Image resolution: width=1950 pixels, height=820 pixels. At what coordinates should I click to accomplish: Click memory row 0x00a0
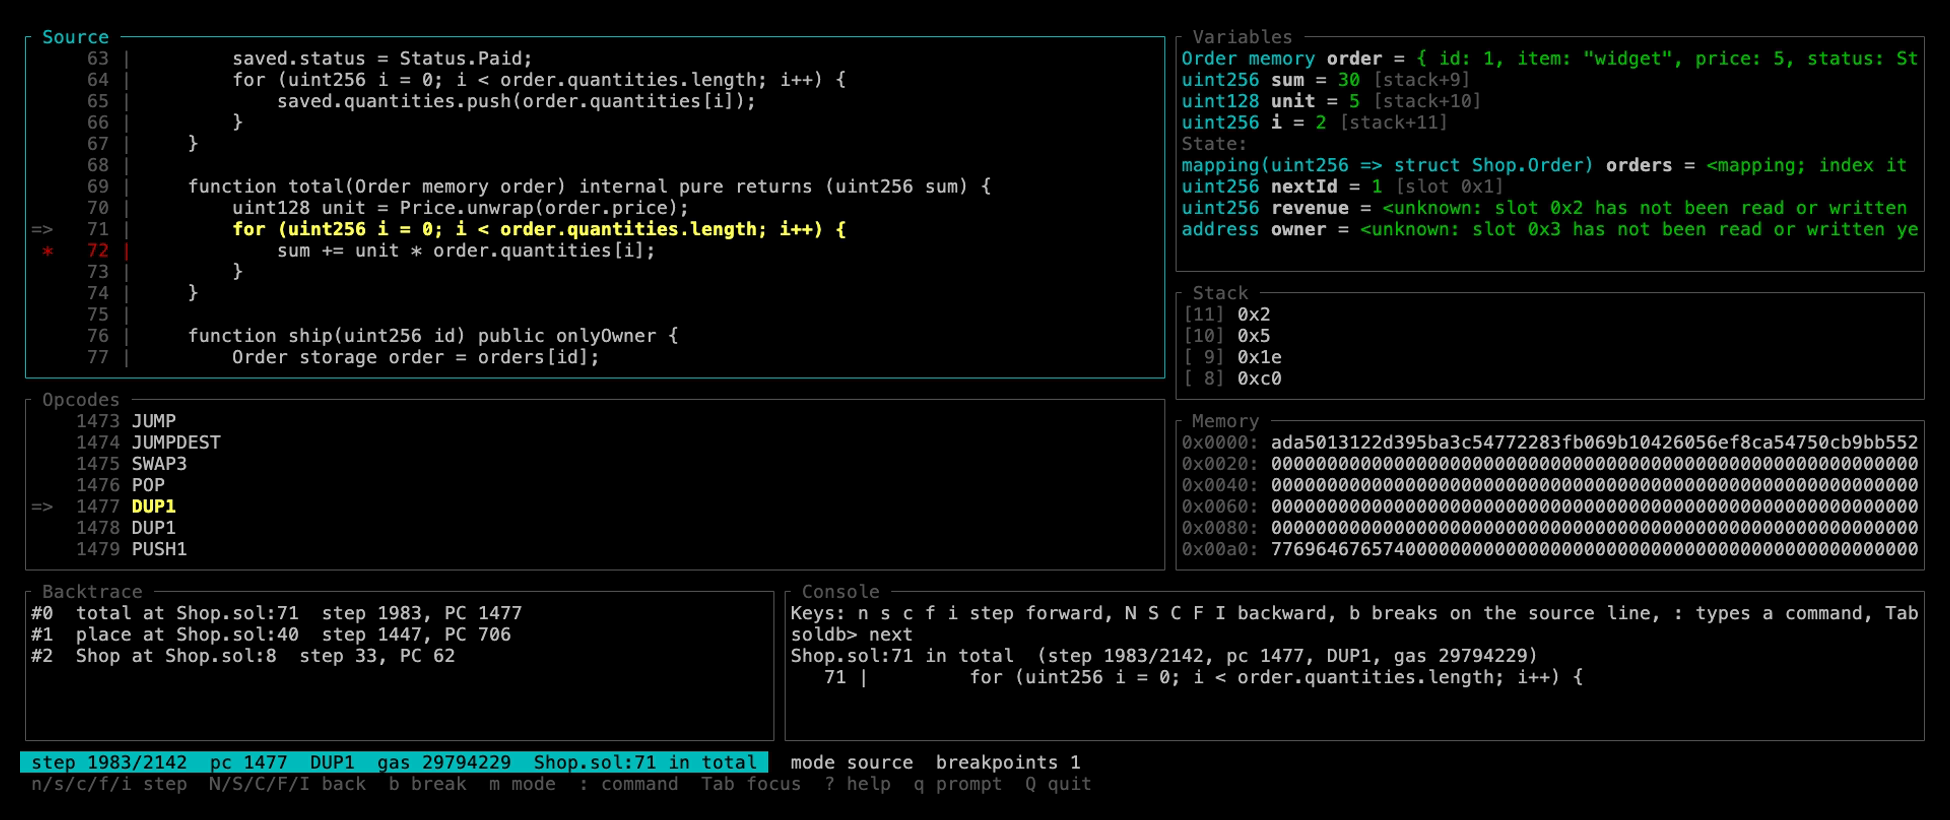click(1549, 549)
